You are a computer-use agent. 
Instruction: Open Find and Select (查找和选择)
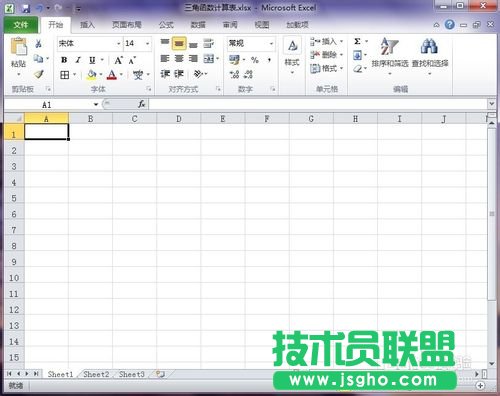click(430, 56)
